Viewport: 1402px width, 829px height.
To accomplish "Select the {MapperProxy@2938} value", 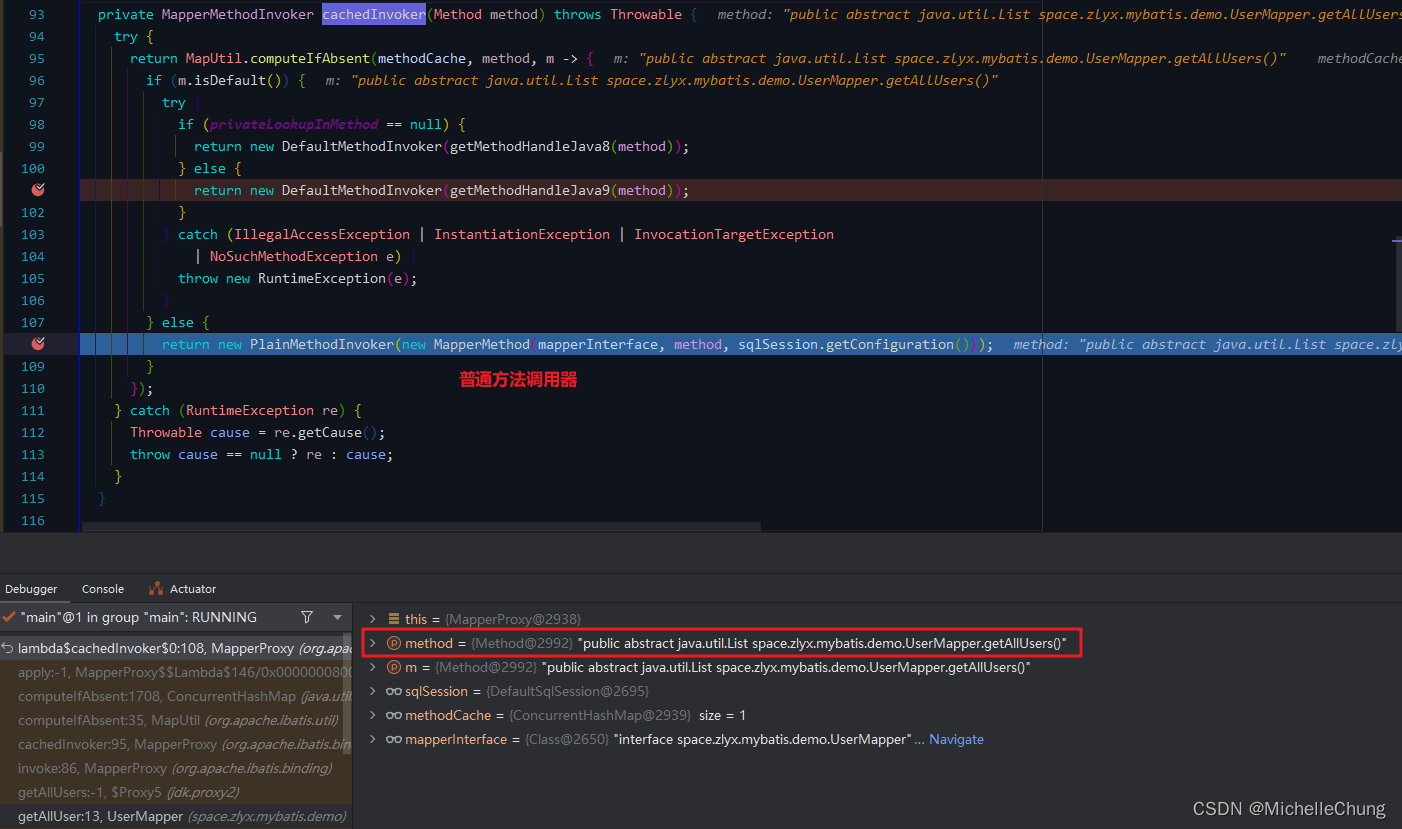I will click(x=512, y=619).
